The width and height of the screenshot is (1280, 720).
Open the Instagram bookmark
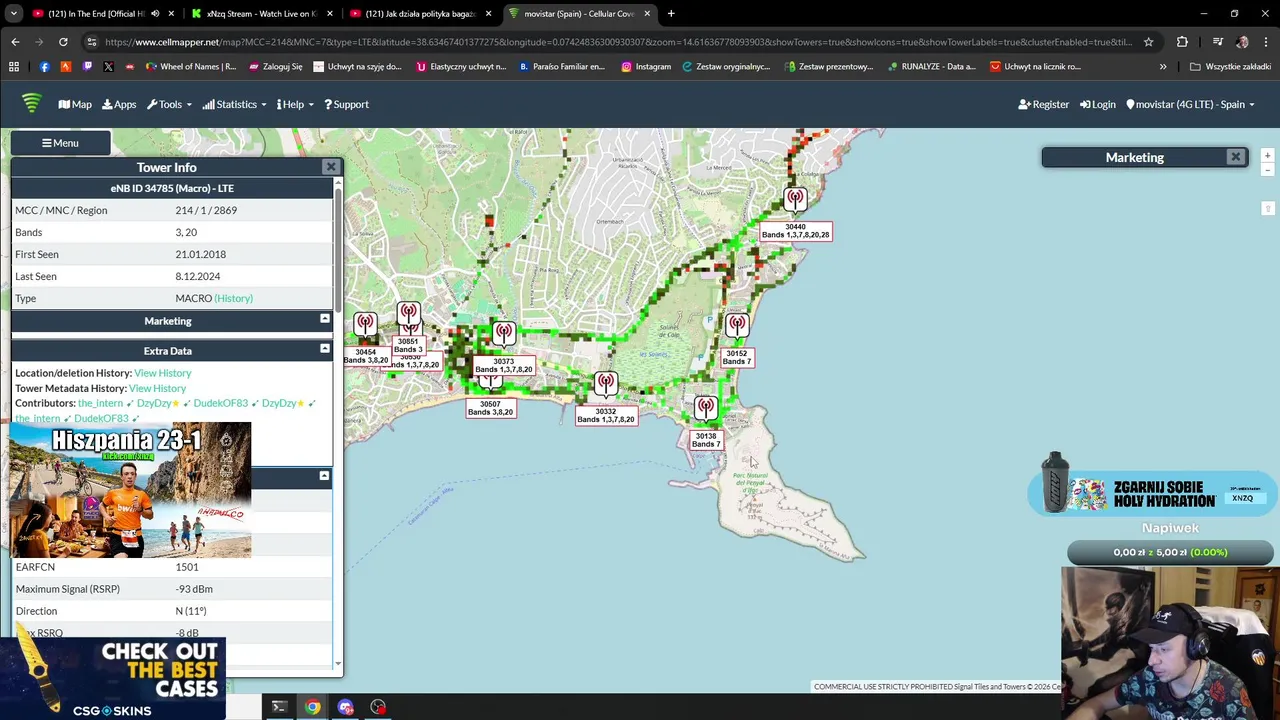pyautogui.click(x=646, y=67)
